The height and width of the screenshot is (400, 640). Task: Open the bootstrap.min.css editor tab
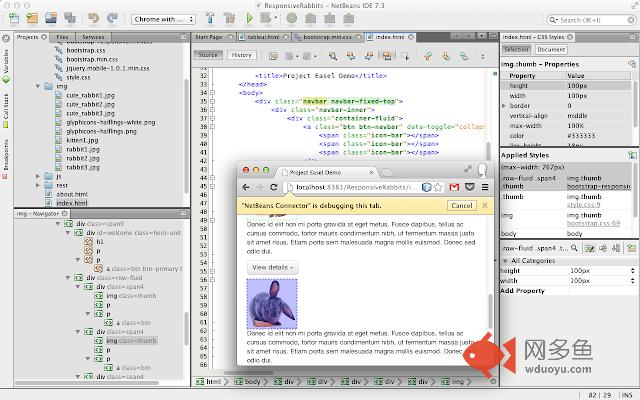[327, 37]
